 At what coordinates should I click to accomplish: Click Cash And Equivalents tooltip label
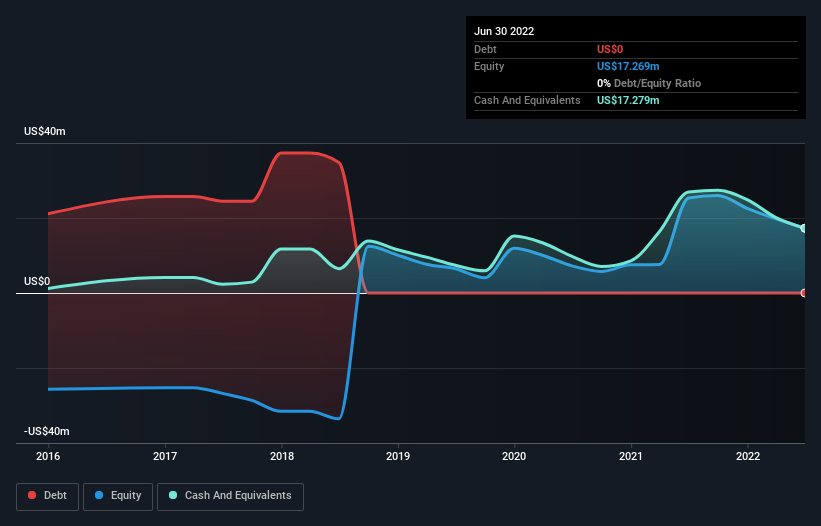coord(527,100)
